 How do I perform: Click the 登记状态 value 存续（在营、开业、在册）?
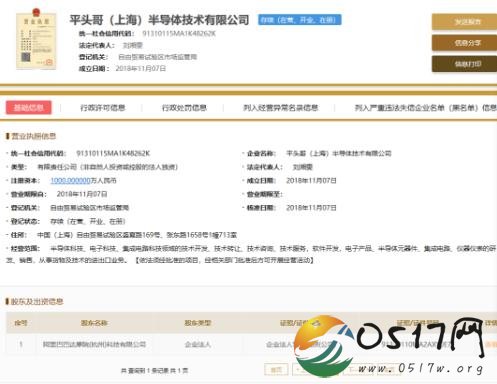click(x=88, y=221)
